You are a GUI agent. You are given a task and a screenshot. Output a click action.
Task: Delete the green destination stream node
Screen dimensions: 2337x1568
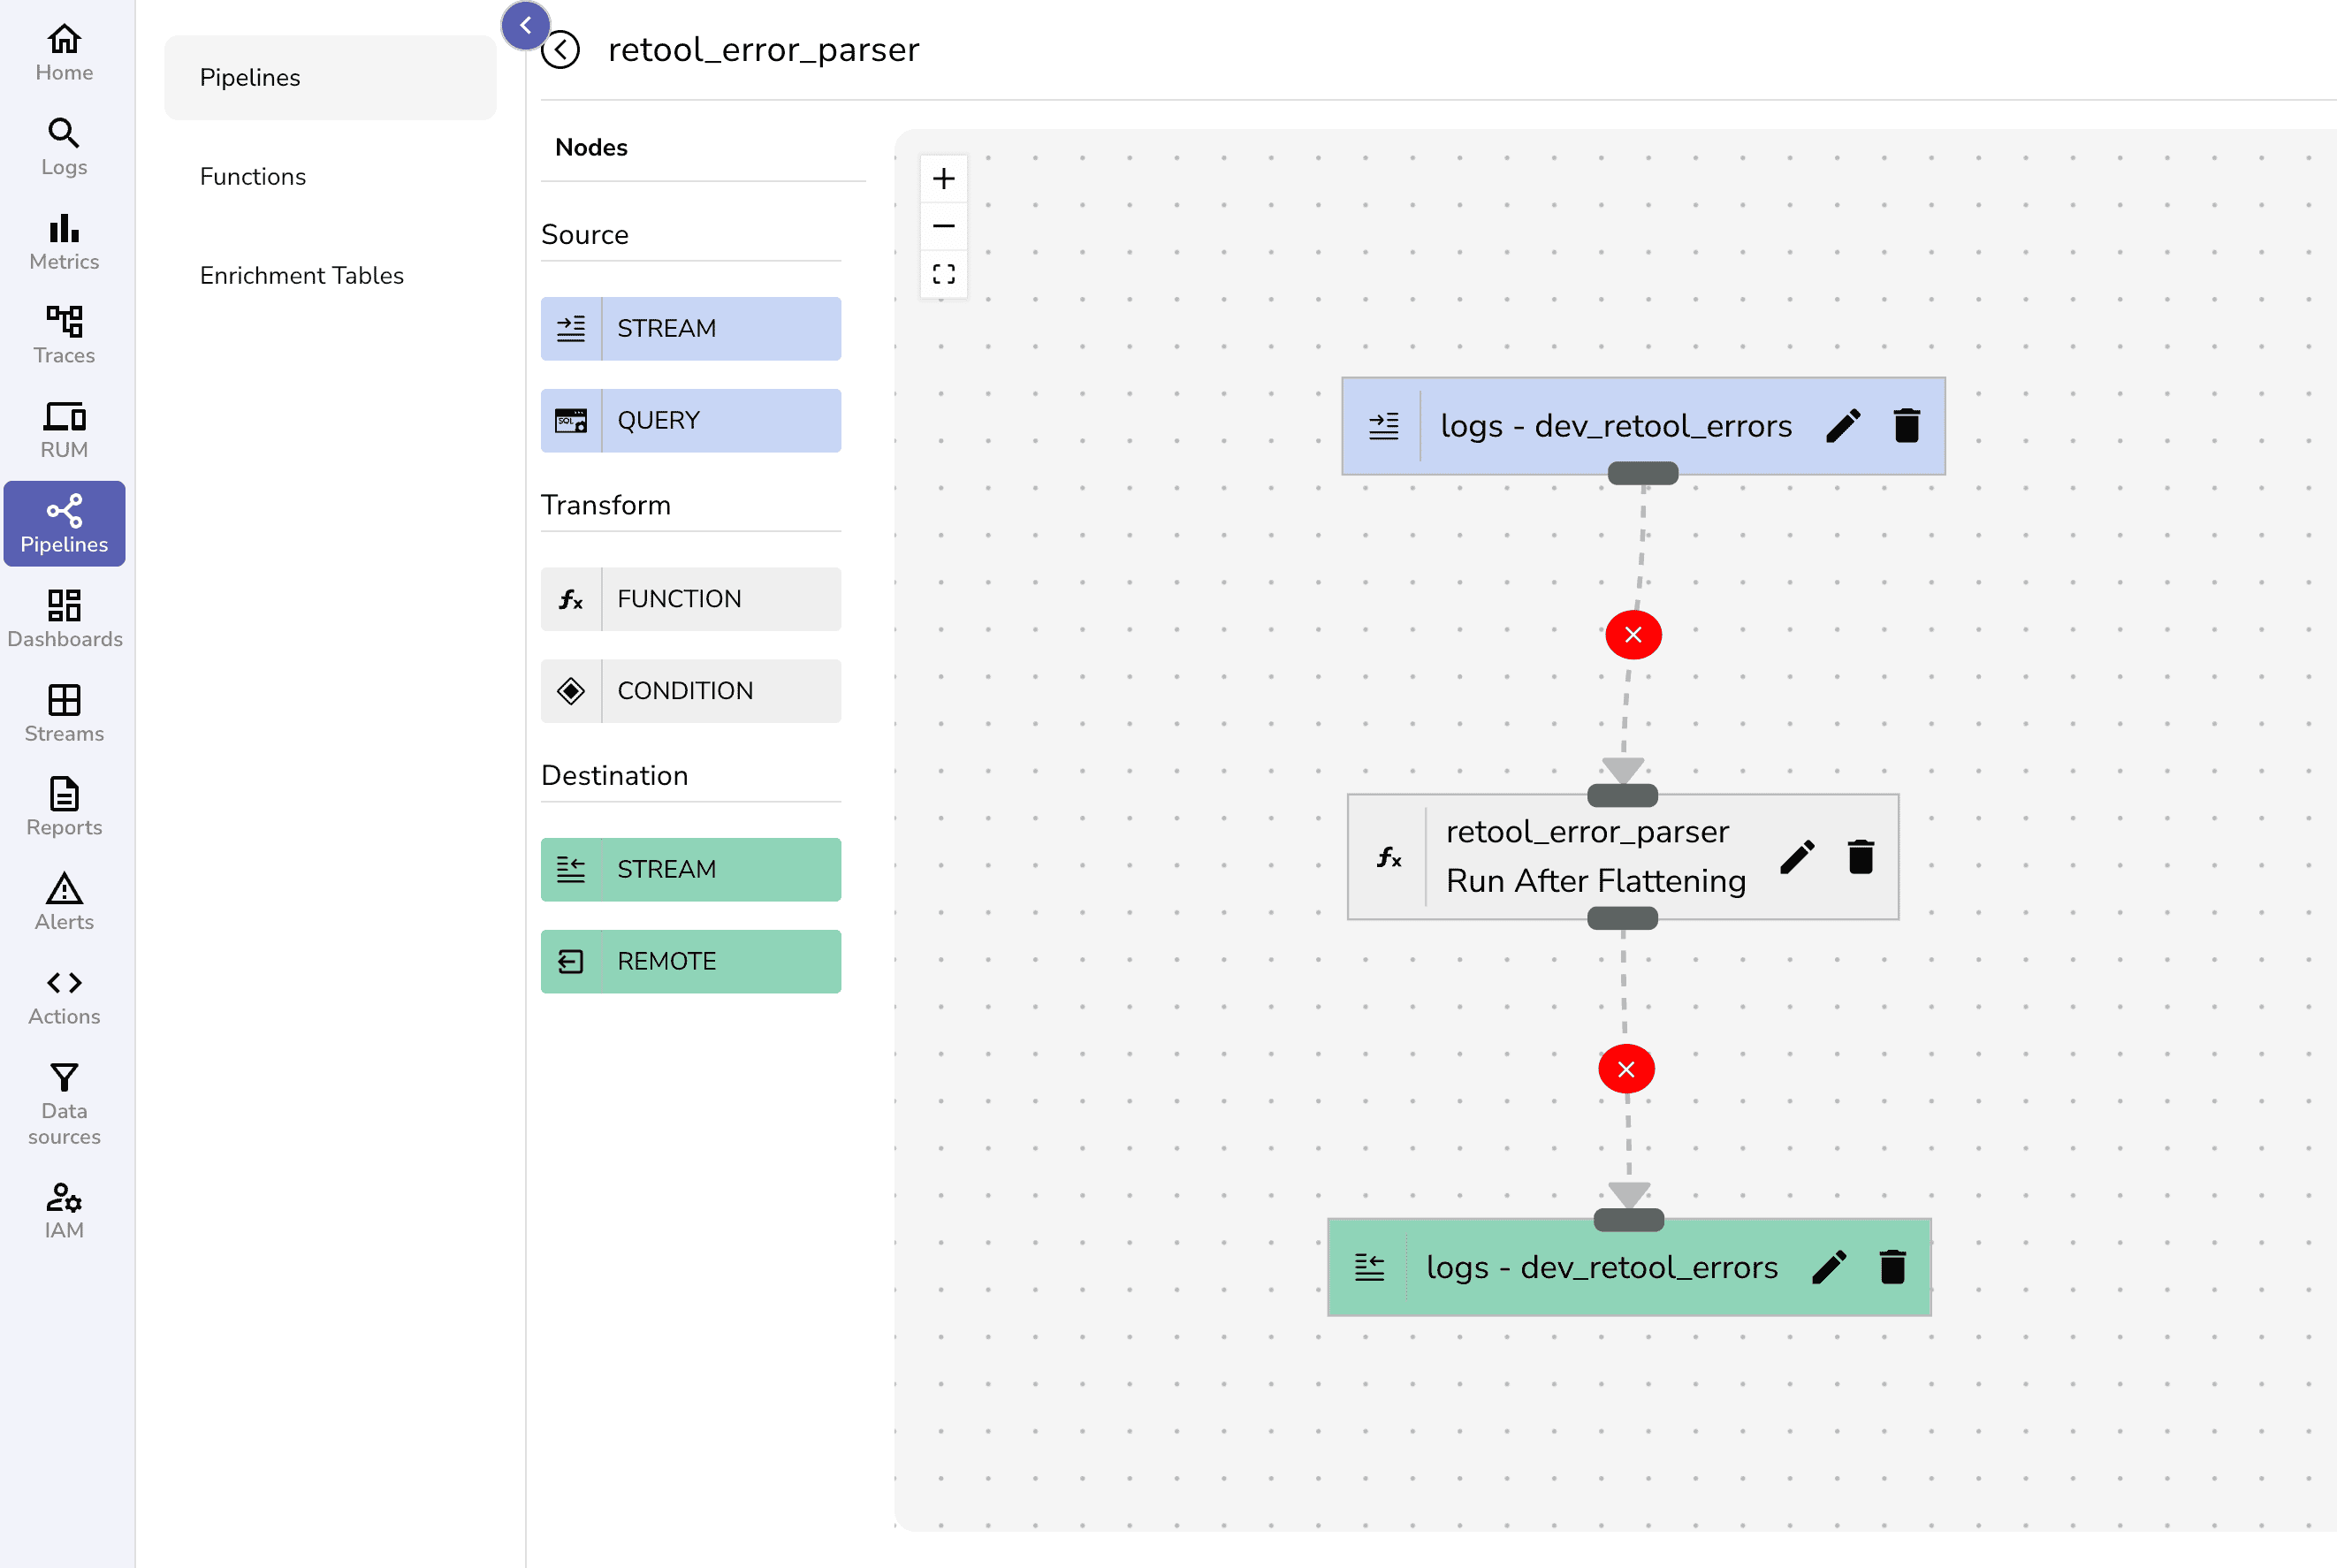1892,1267
